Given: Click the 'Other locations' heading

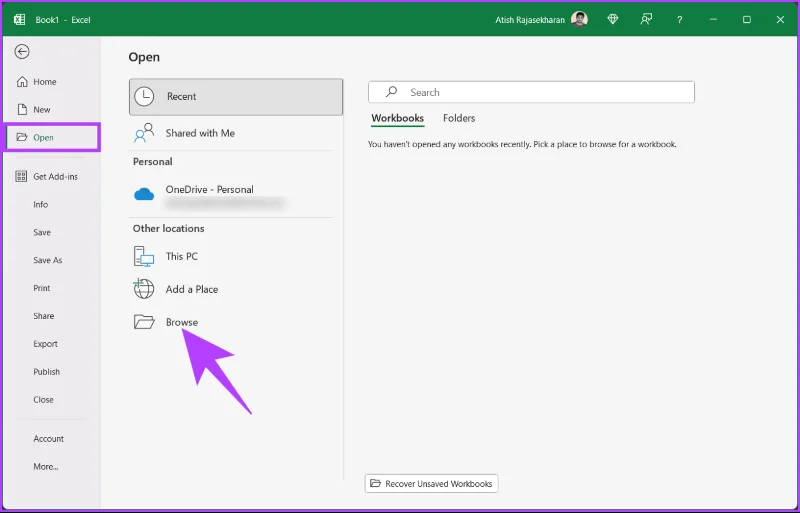Looking at the screenshot, I should coord(168,229).
